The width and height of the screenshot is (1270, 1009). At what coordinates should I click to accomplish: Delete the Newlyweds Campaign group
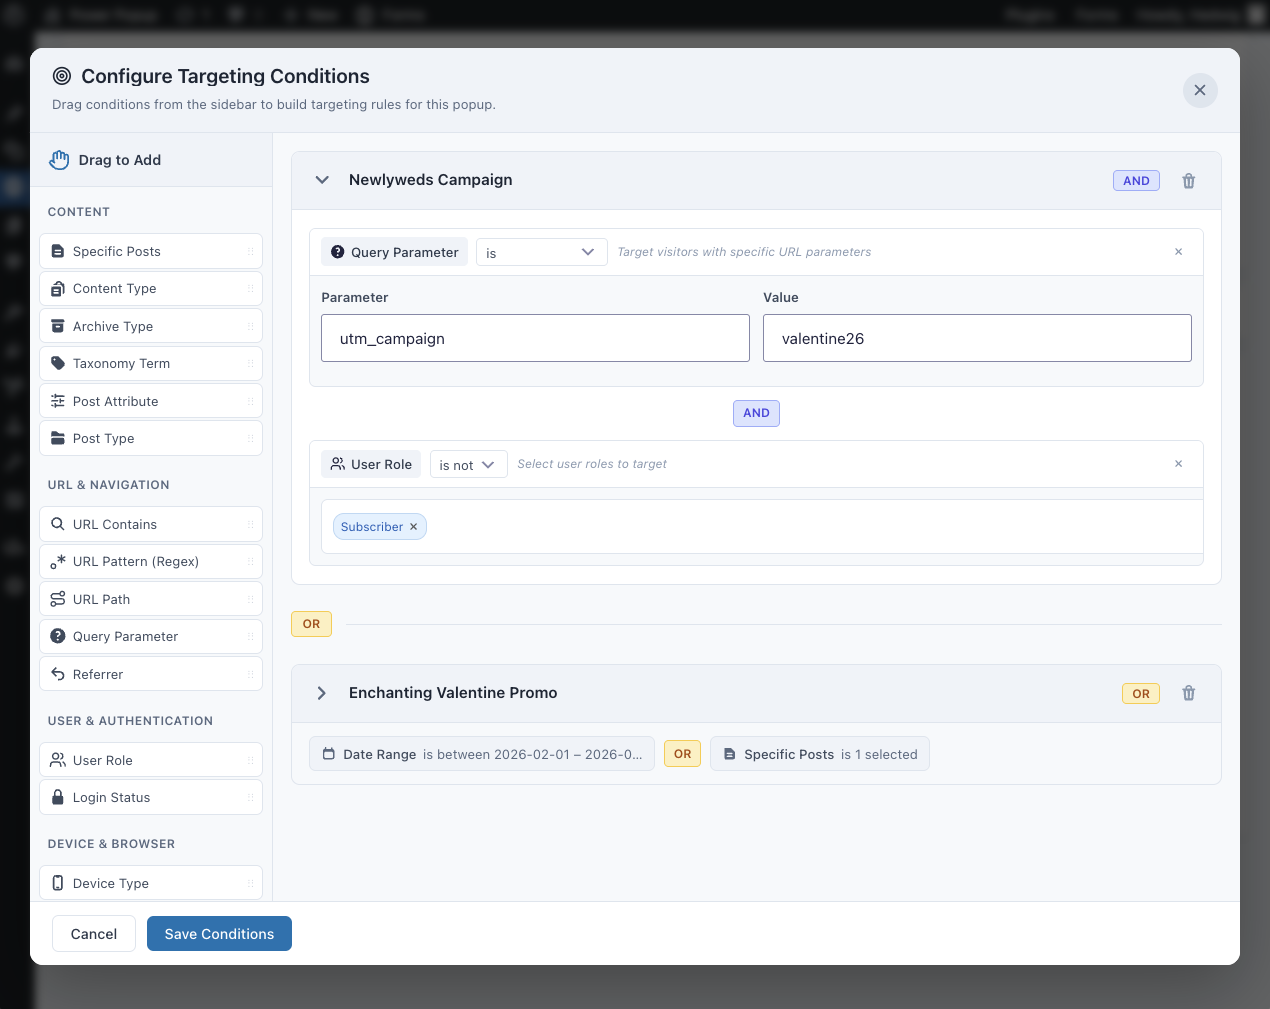[1188, 181]
